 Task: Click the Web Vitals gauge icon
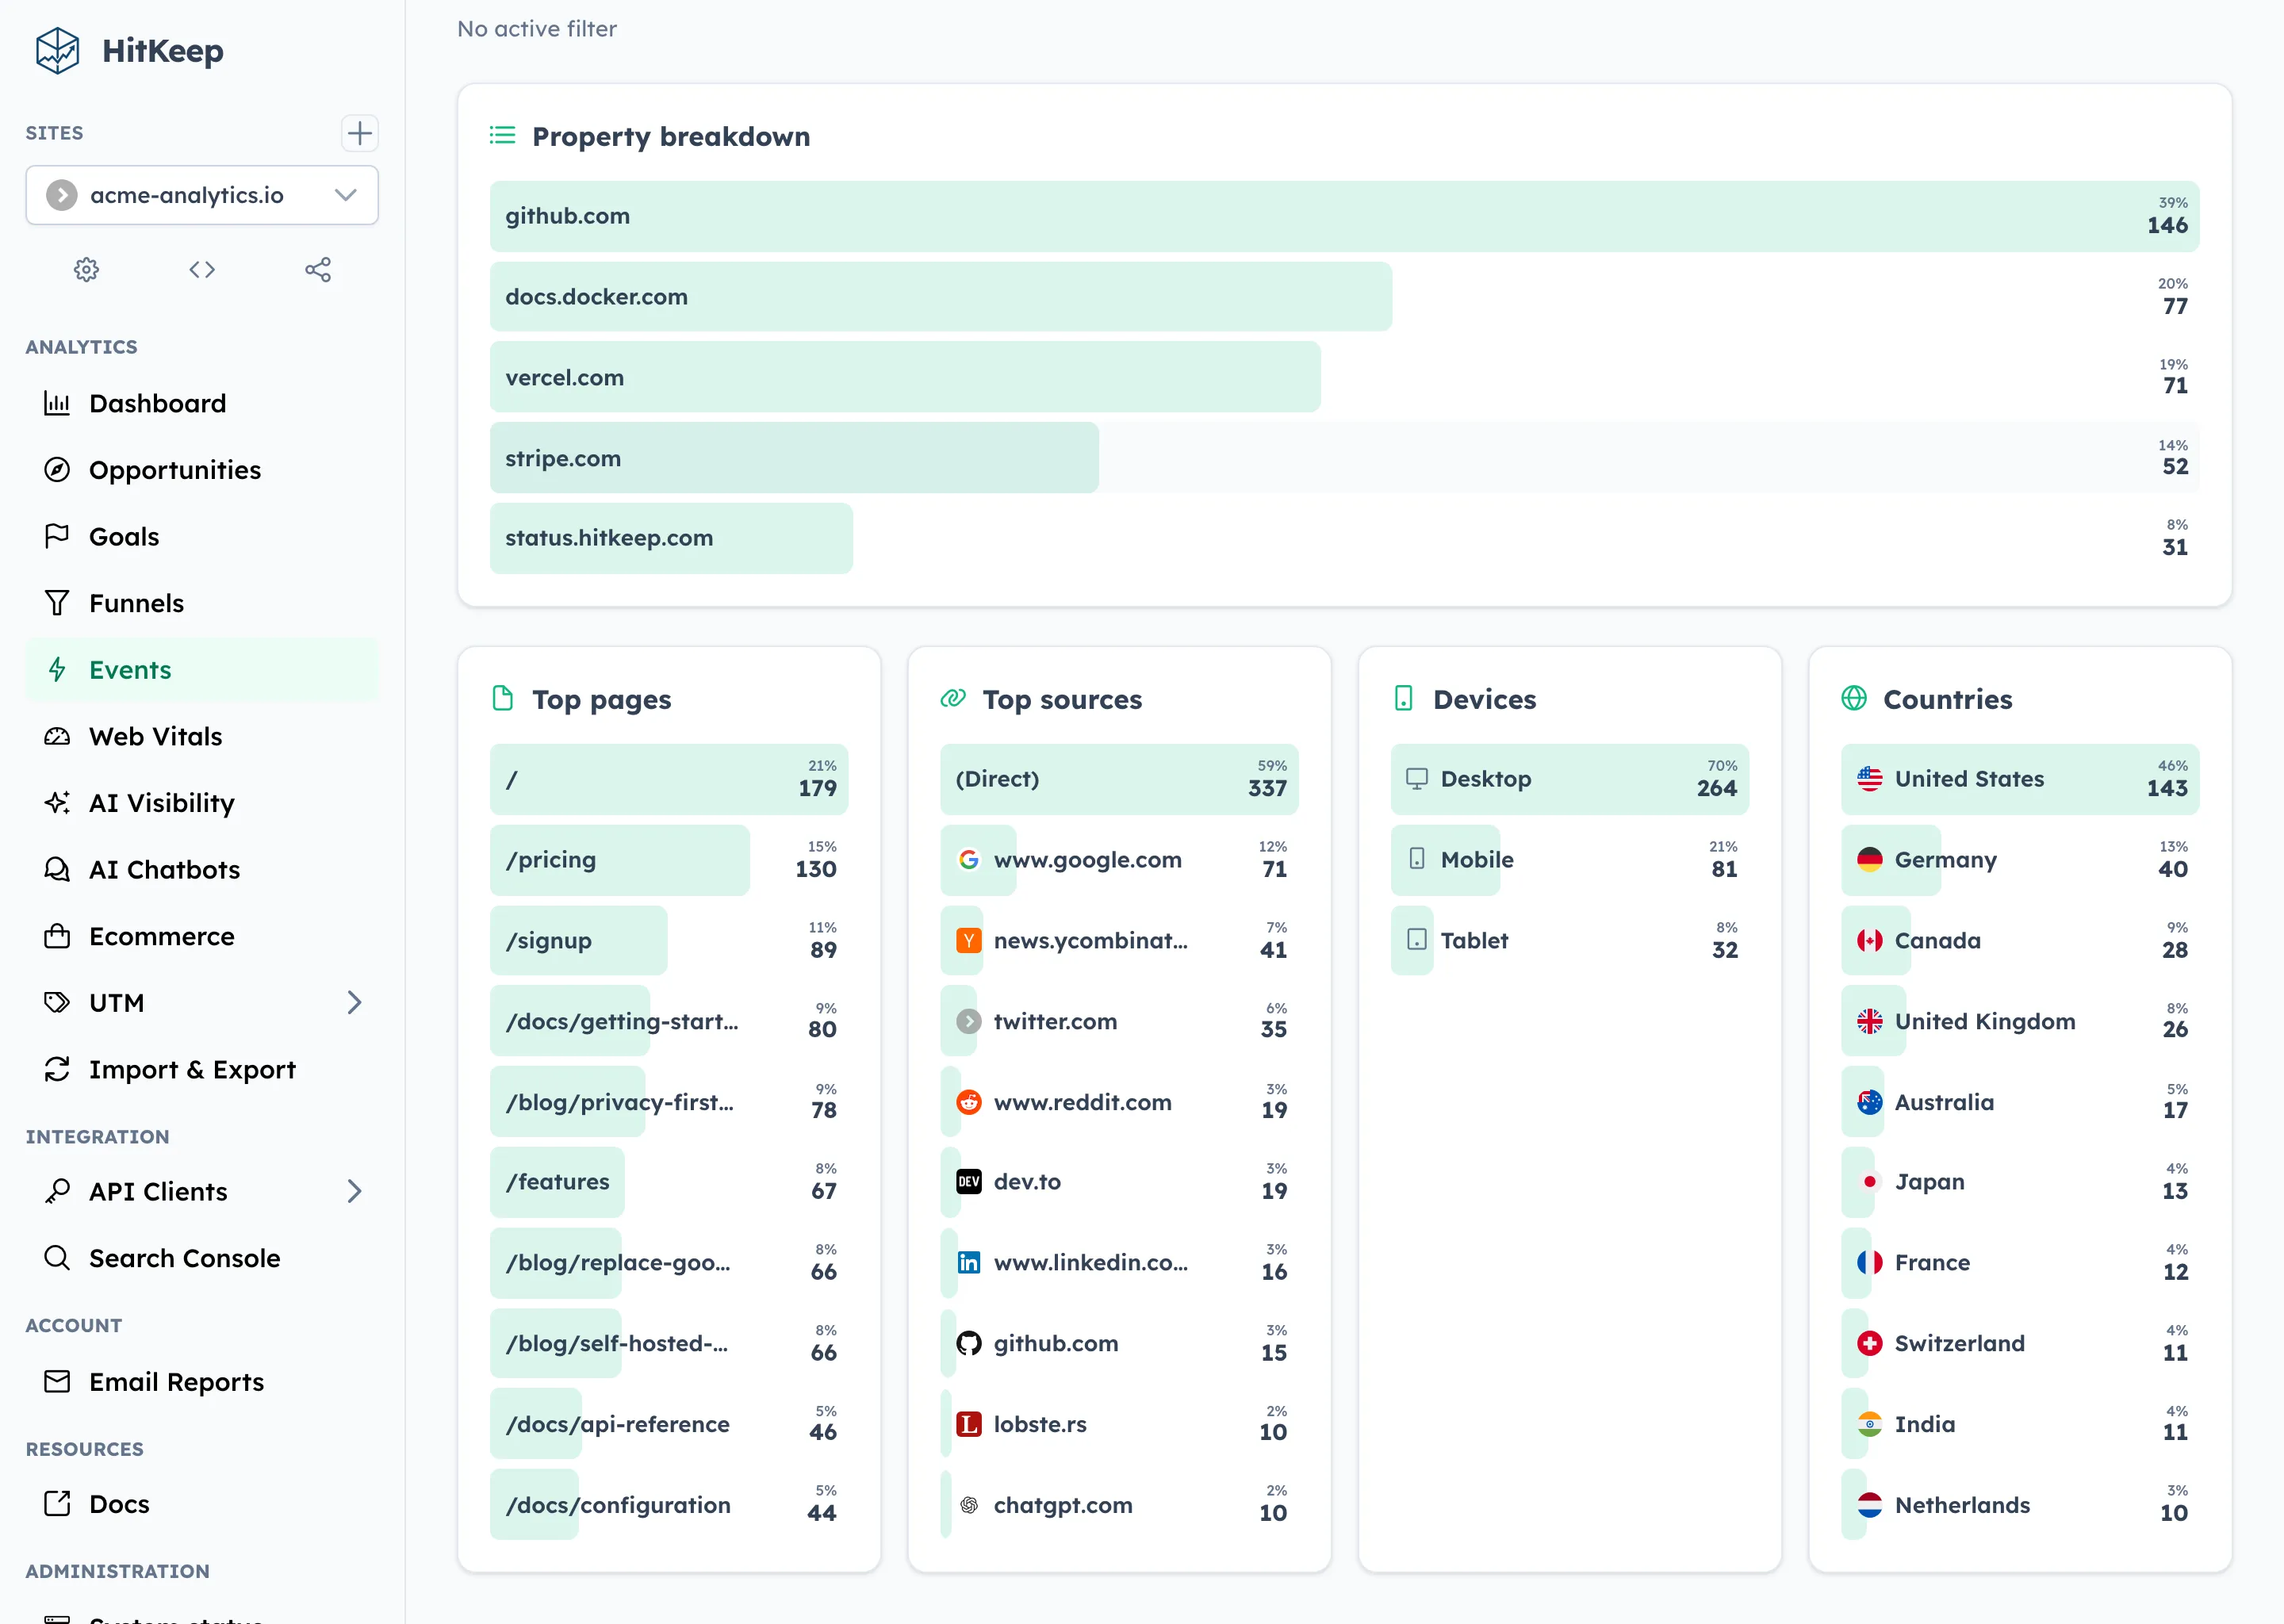57,737
